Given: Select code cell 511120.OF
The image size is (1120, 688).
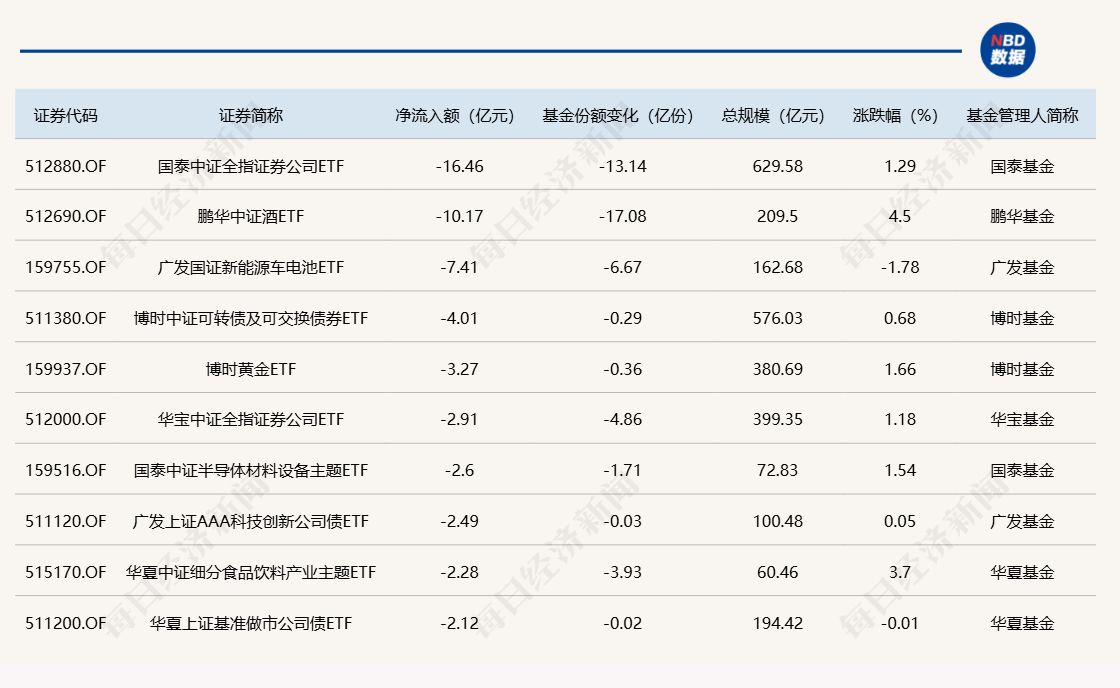Looking at the screenshot, I should (66, 522).
